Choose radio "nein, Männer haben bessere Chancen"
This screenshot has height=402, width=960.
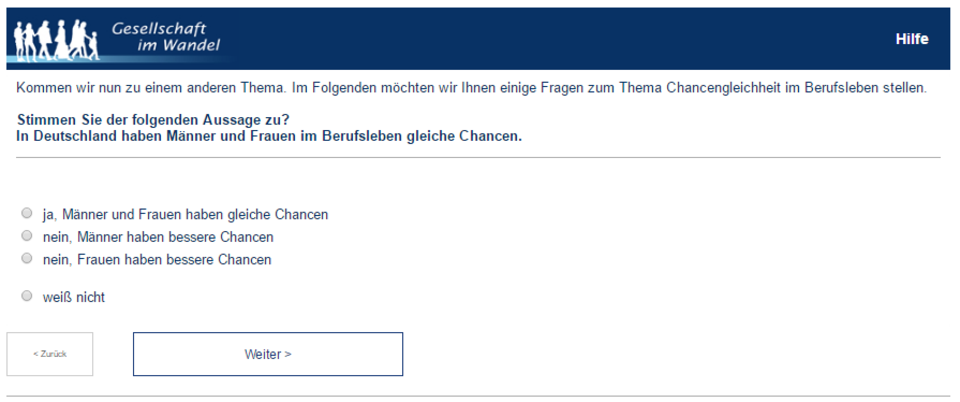point(27,236)
